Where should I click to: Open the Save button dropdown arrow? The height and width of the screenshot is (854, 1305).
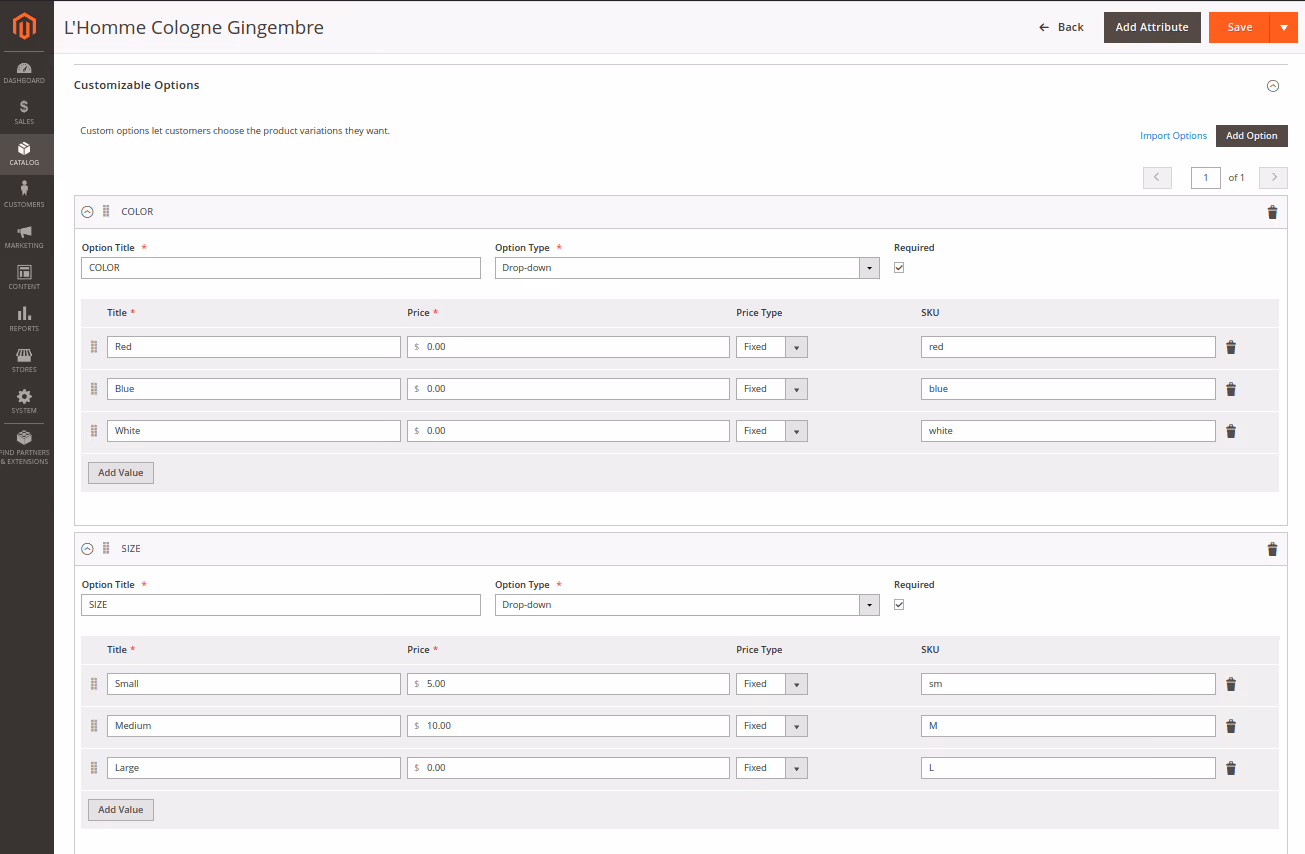click(x=1284, y=27)
